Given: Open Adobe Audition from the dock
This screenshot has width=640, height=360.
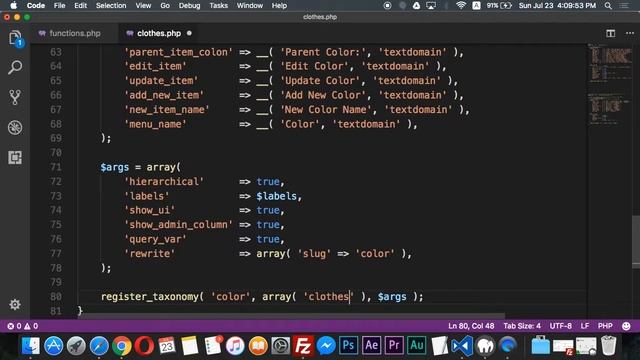Looking at the screenshot, I should coord(417,346).
